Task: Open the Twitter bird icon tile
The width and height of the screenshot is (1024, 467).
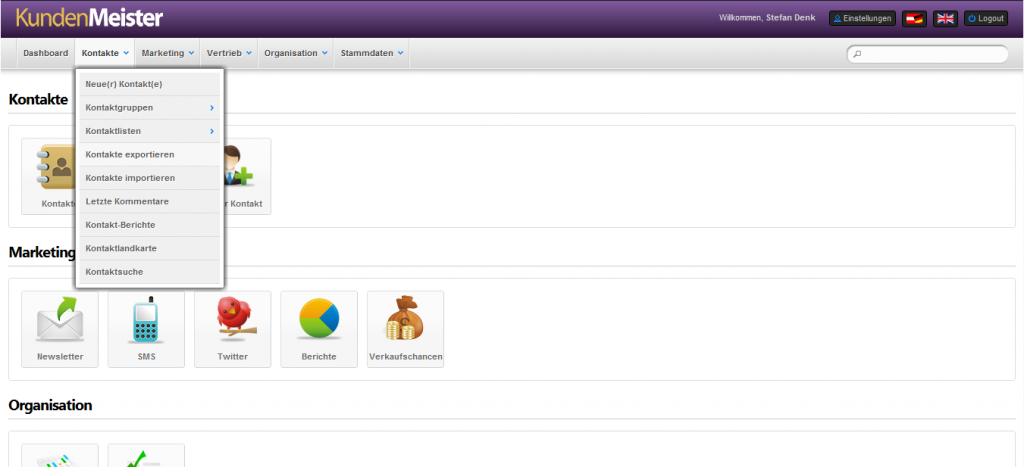Action: pos(232,329)
